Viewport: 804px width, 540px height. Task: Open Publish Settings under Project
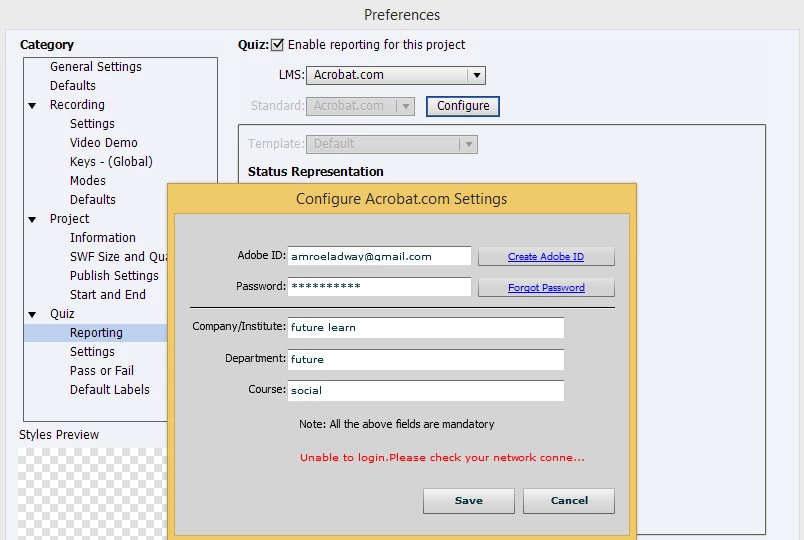tap(114, 275)
